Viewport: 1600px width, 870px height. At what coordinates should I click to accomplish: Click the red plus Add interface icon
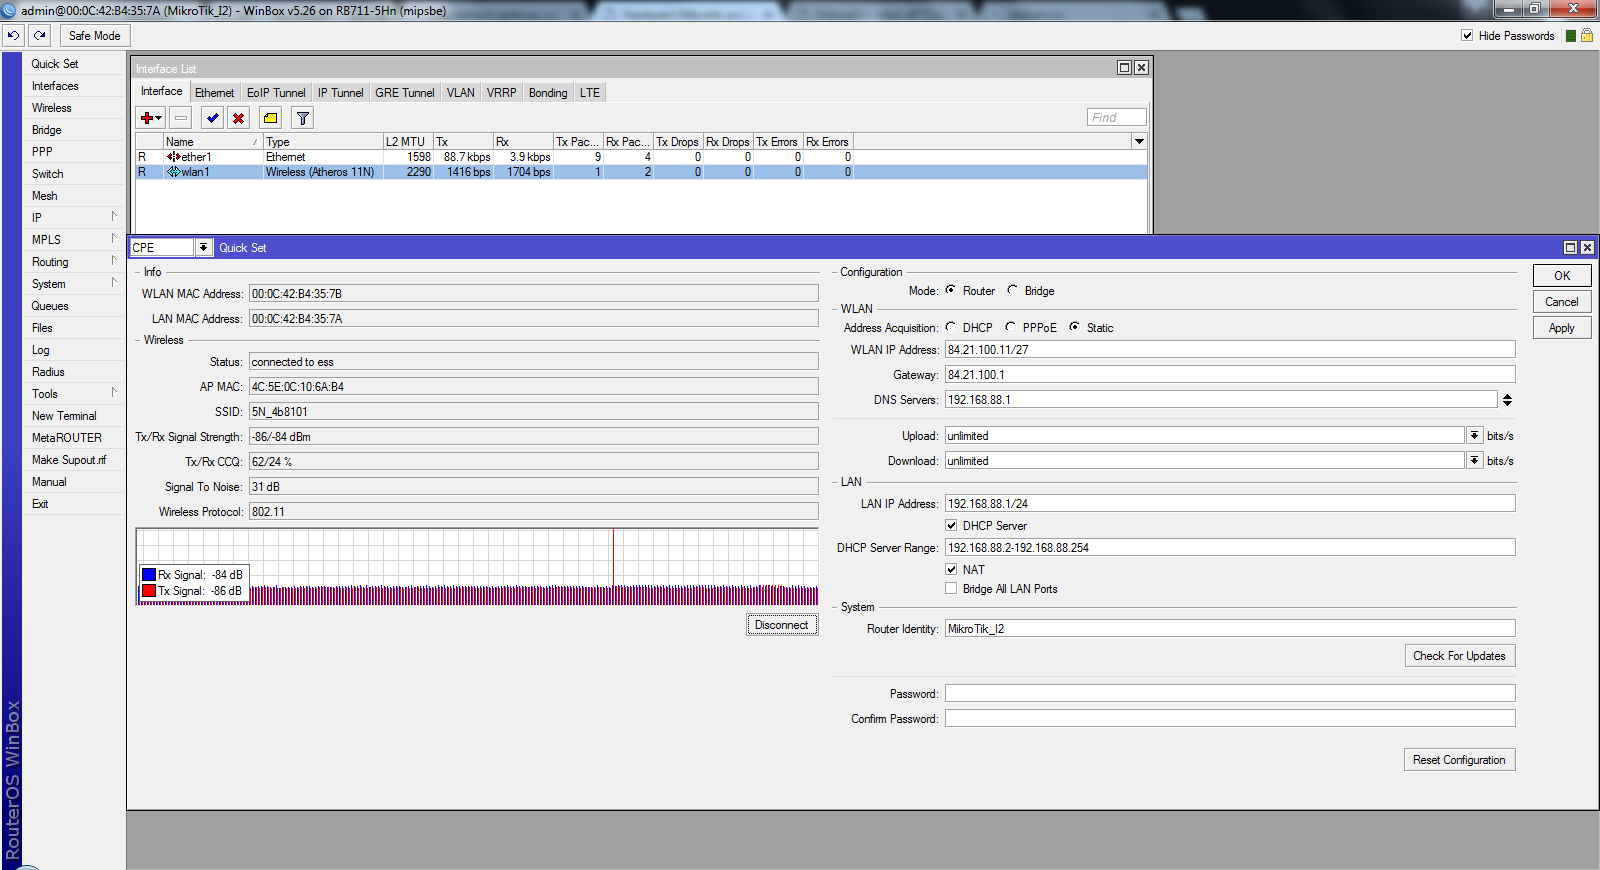point(151,118)
